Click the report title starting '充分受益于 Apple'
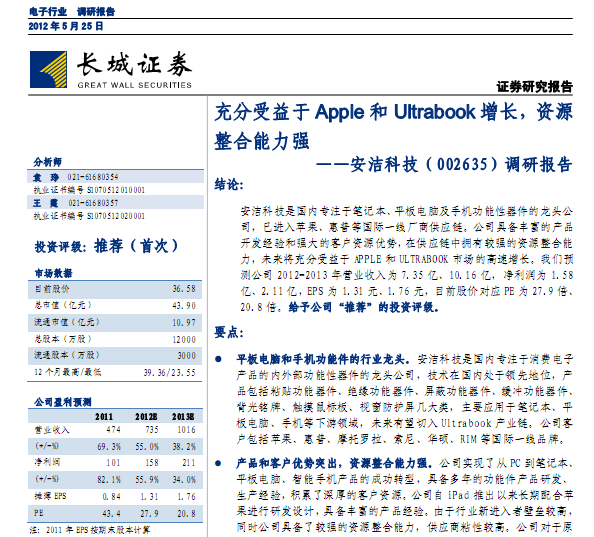 tap(393, 126)
